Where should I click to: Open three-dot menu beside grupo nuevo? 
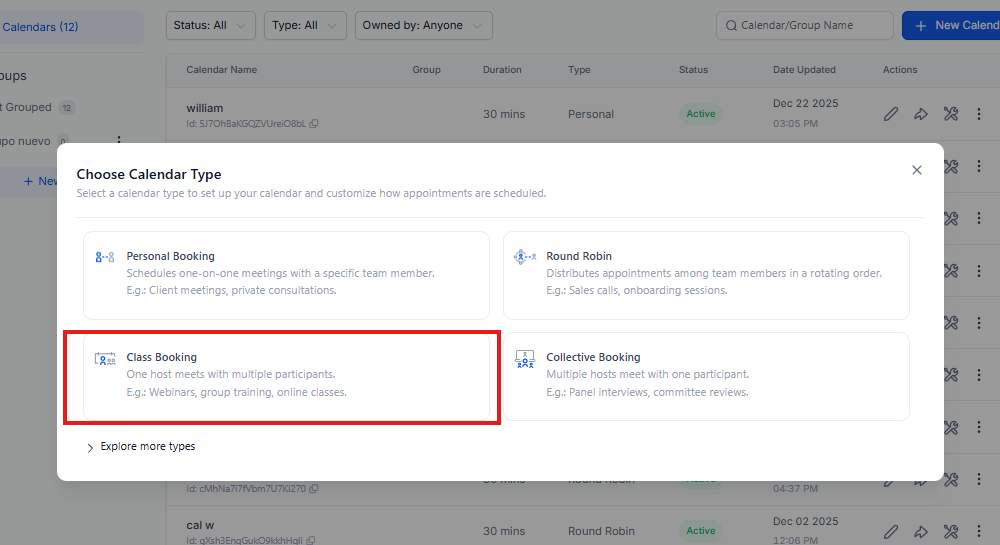(x=119, y=142)
